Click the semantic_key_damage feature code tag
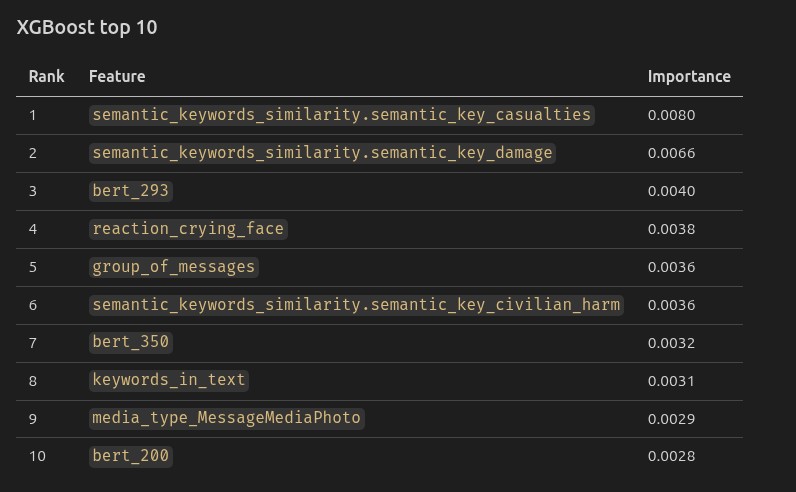 coord(322,153)
